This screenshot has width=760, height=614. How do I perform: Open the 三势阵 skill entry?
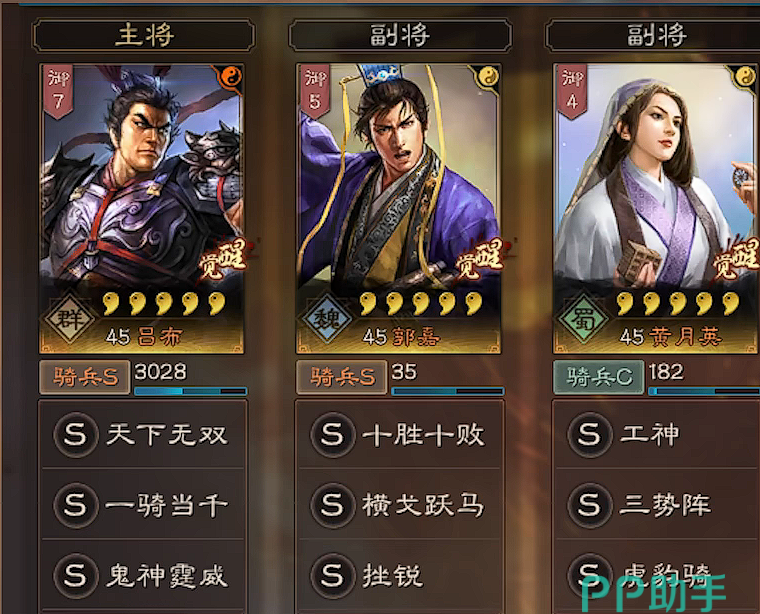pyautogui.click(x=657, y=505)
